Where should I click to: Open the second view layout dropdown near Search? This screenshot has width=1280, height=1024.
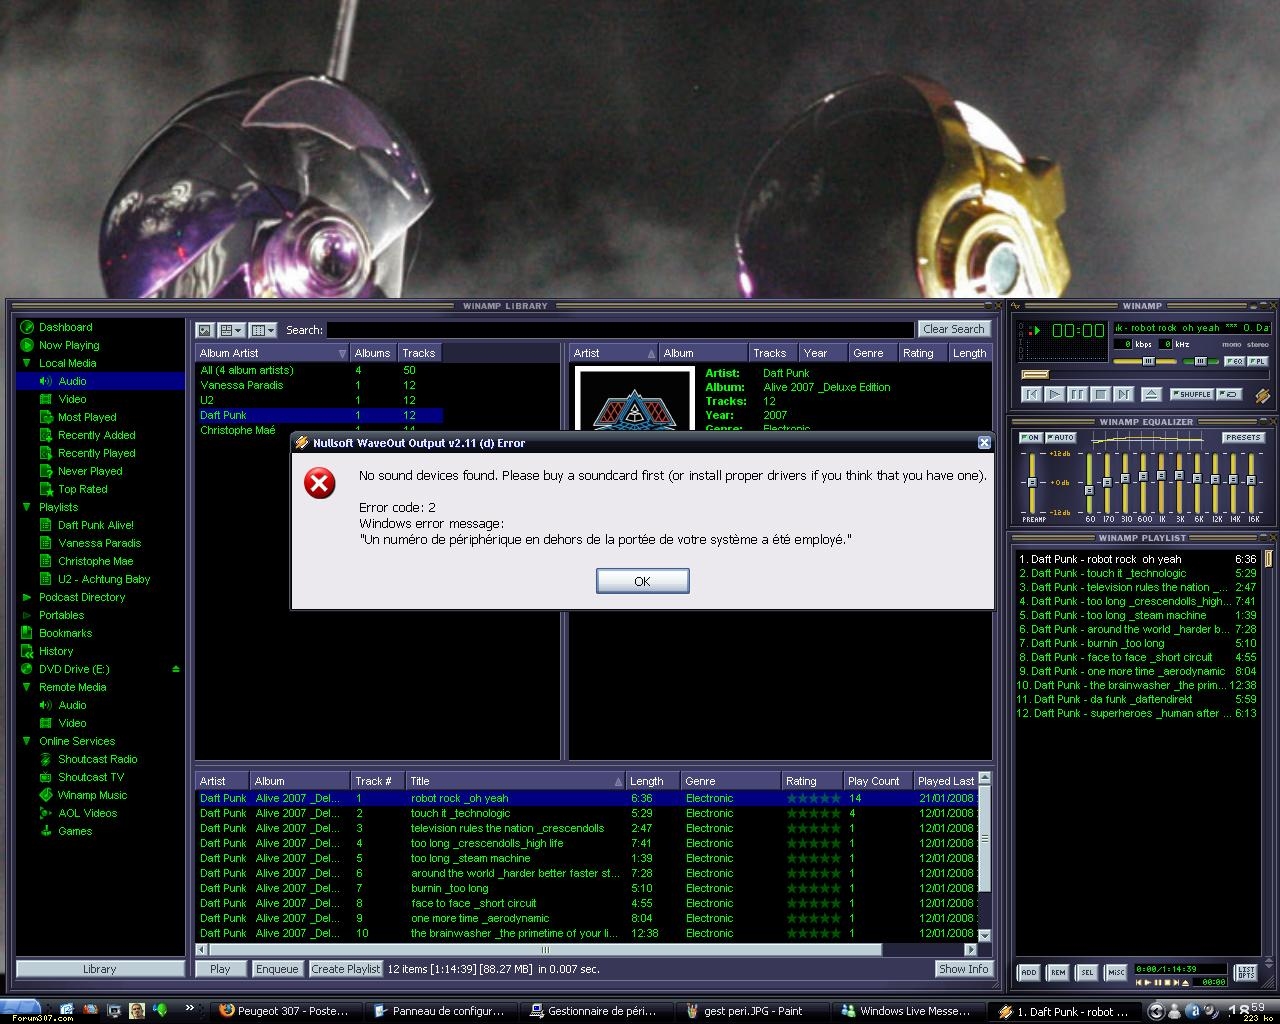232,330
